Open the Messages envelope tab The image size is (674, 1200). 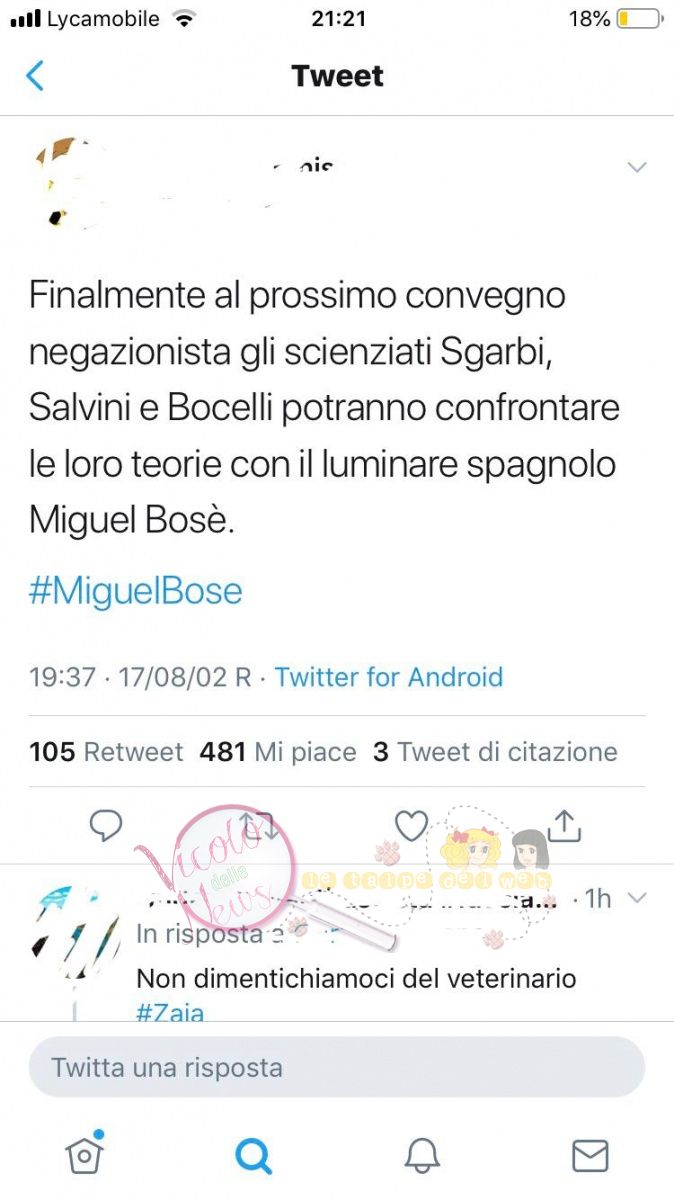590,1156
